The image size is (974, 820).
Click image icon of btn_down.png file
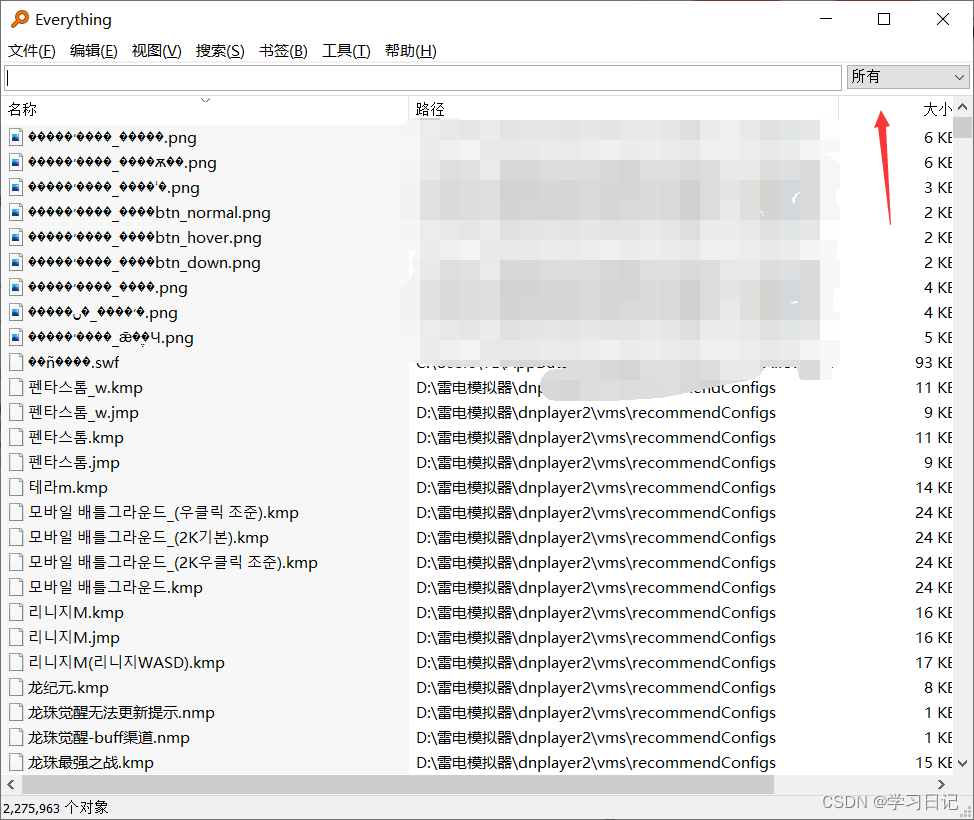point(16,262)
